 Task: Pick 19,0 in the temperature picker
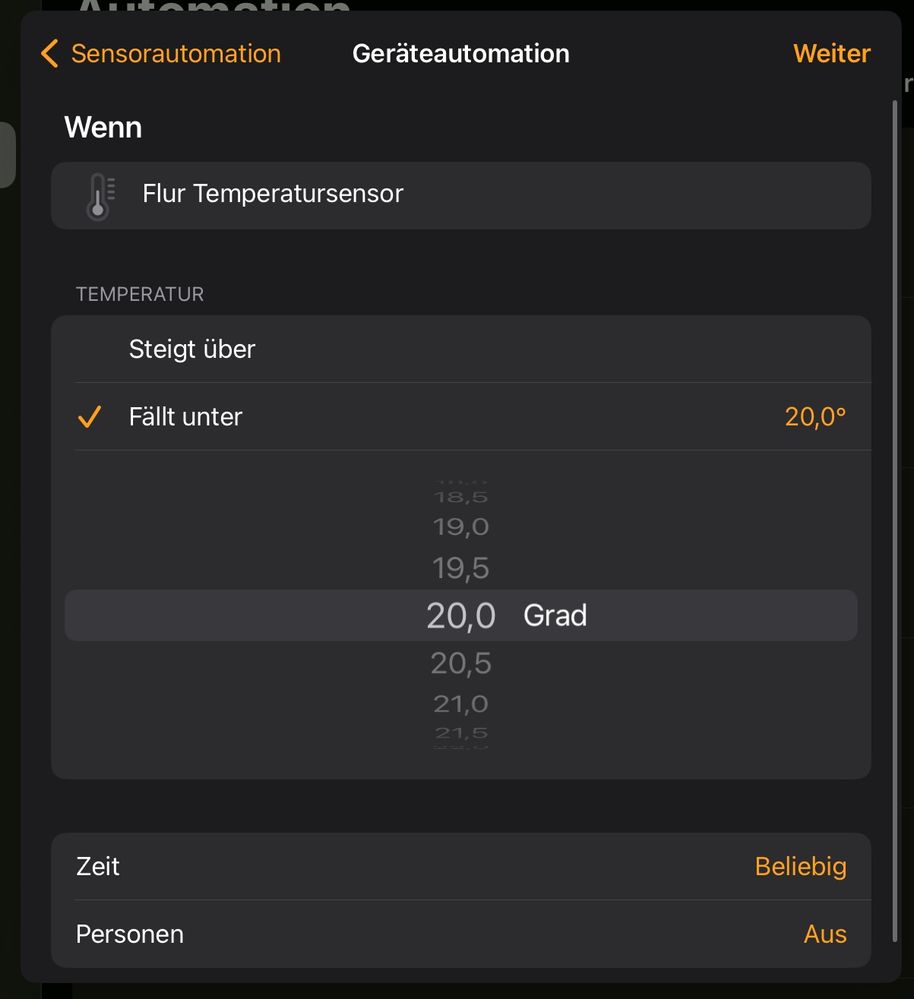point(461,527)
